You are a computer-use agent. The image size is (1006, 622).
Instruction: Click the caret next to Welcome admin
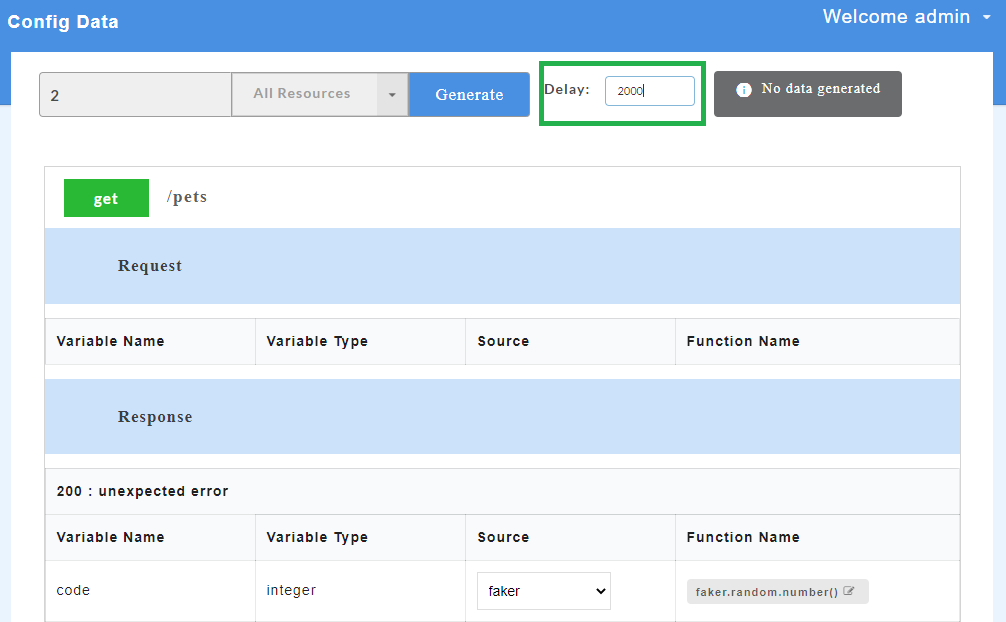pos(986,18)
